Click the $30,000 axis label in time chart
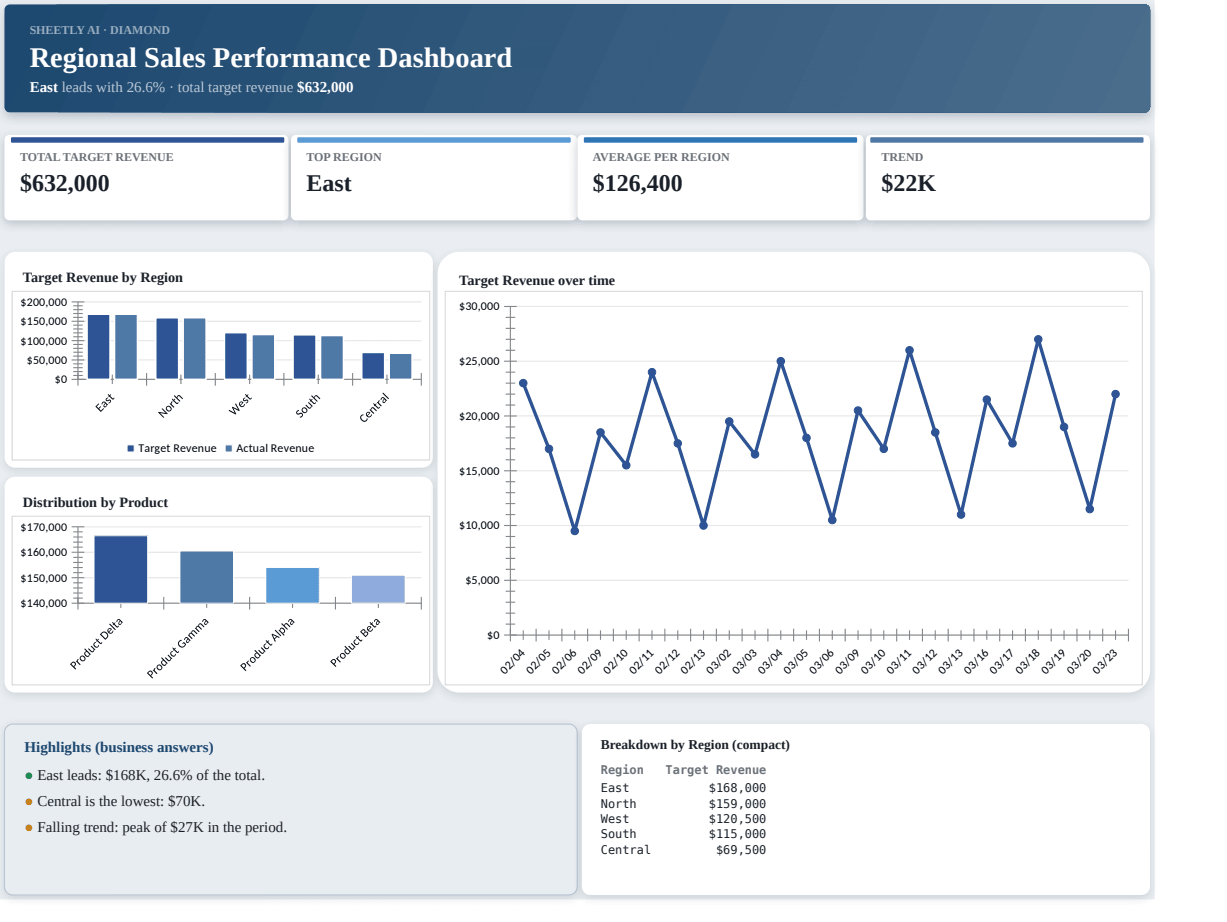Screen dimensions: 1227x922 479,306
